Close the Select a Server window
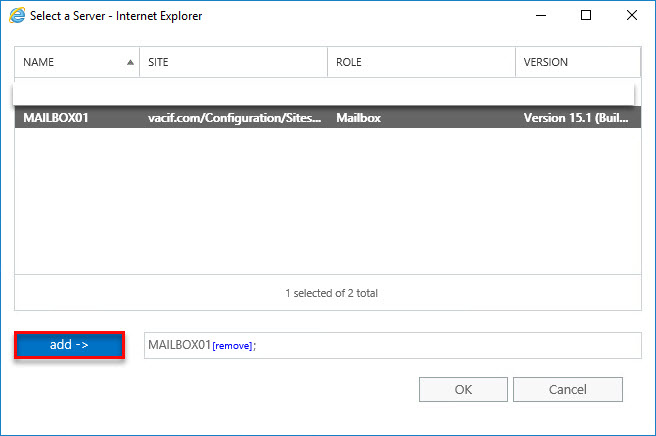 coord(632,15)
